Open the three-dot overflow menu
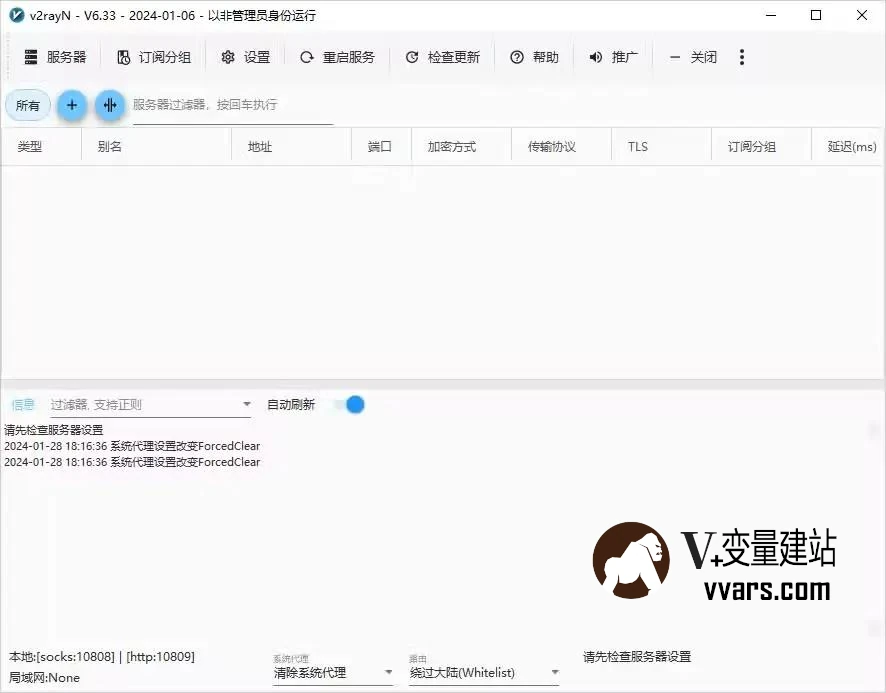886x693 pixels. 742,57
